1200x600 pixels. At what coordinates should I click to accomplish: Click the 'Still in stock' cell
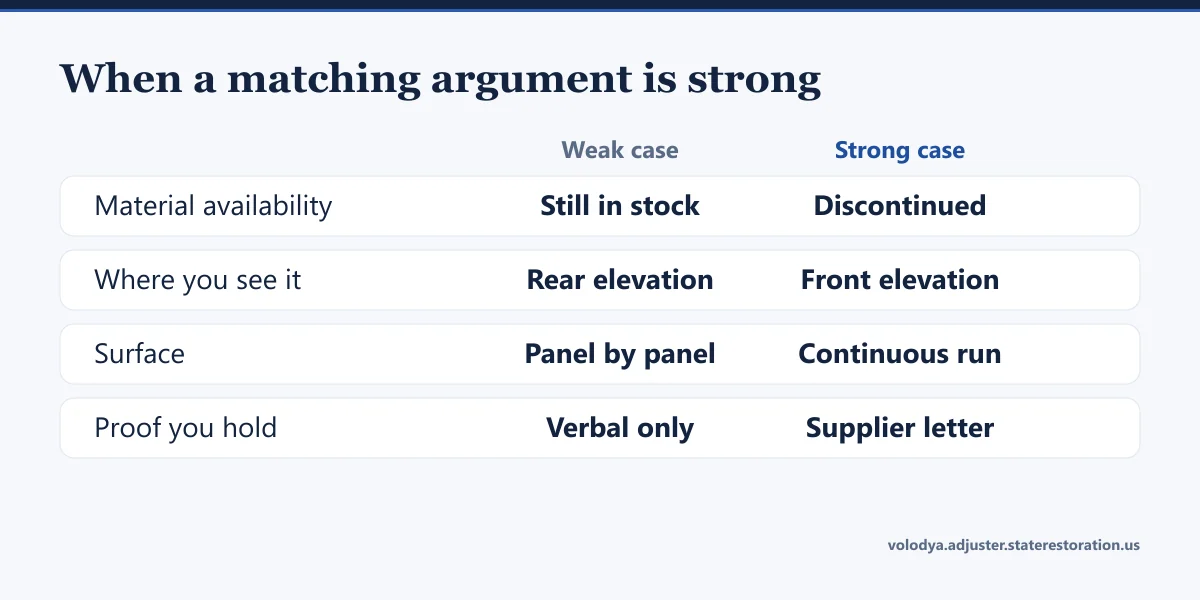coord(620,206)
